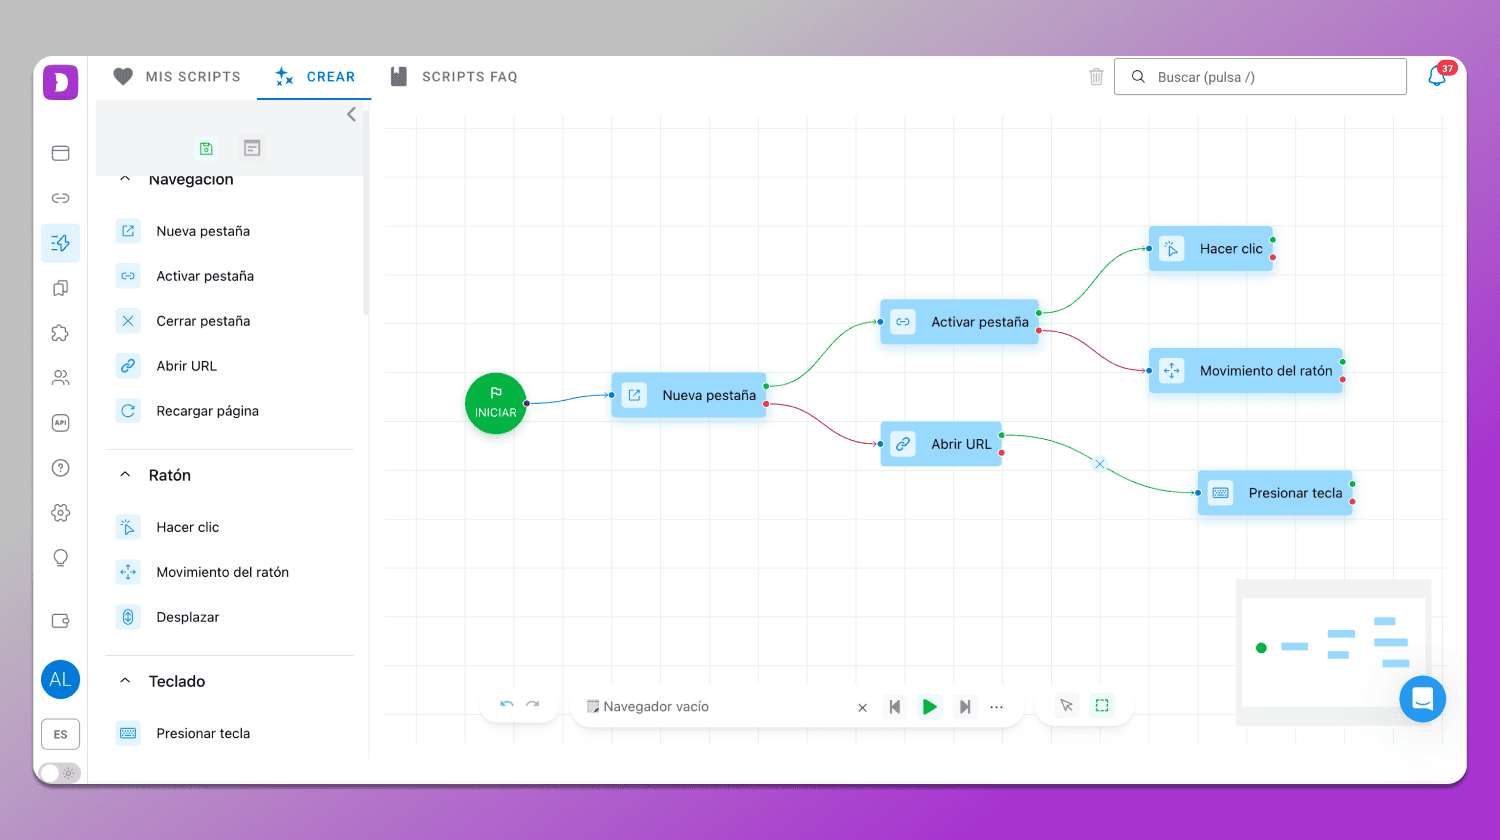This screenshot has height=840, width=1500.
Task: Click the minimap preview of canvas
Action: click(1333, 650)
